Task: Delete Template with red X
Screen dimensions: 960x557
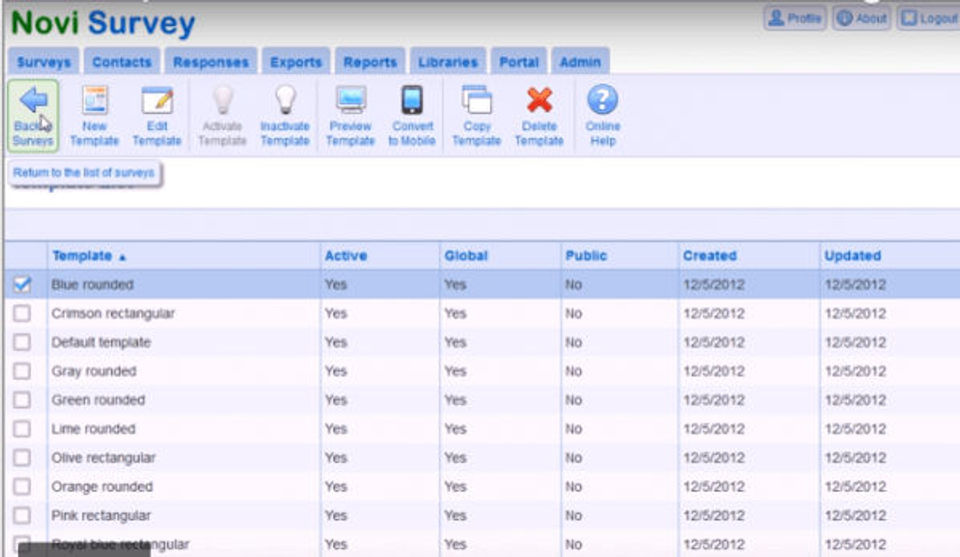Action: 539,116
